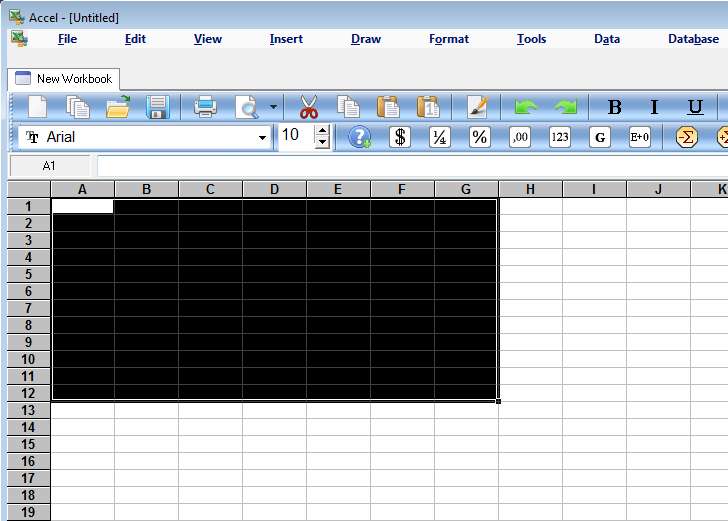Screen dimensions: 728x521
Task: Select column H header
Action: pos(530,189)
